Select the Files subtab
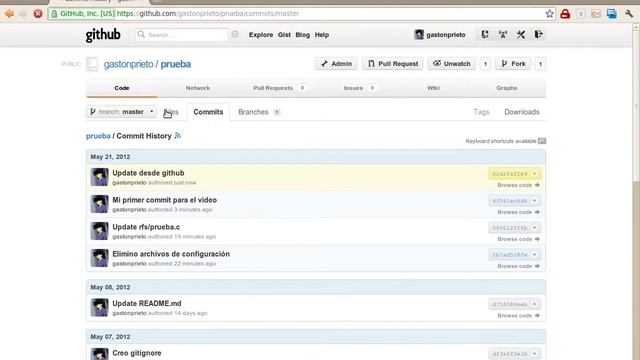The width and height of the screenshot is (640, 360). tap(171, 112)
